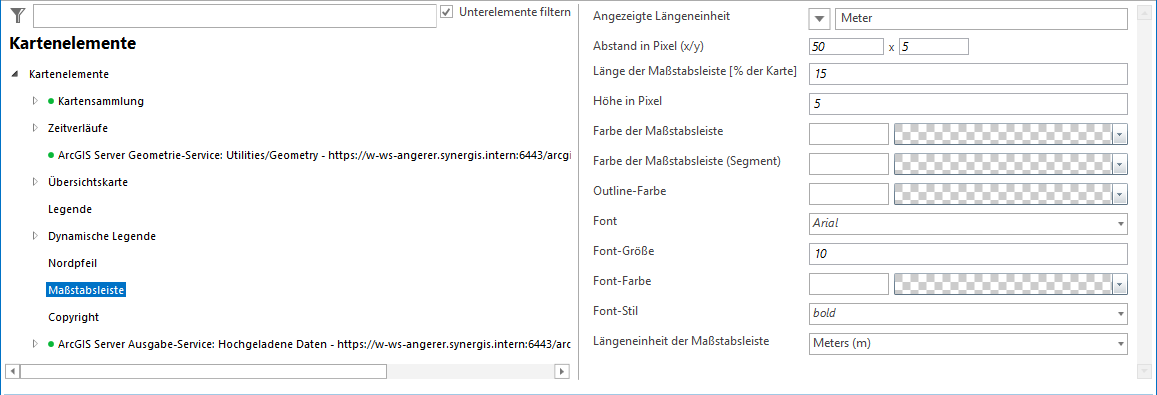
Task: Select the Zeitverläufe tree item
Action: pos(78,128)
